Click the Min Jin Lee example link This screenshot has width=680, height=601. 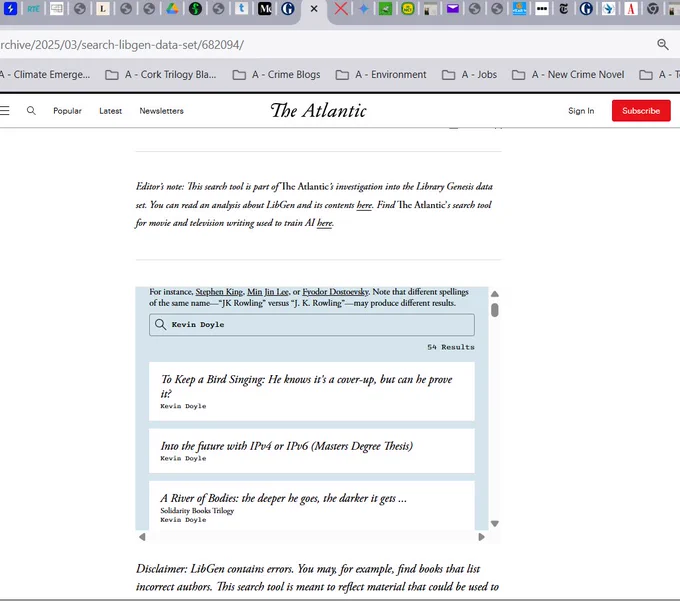pos(268,292)
